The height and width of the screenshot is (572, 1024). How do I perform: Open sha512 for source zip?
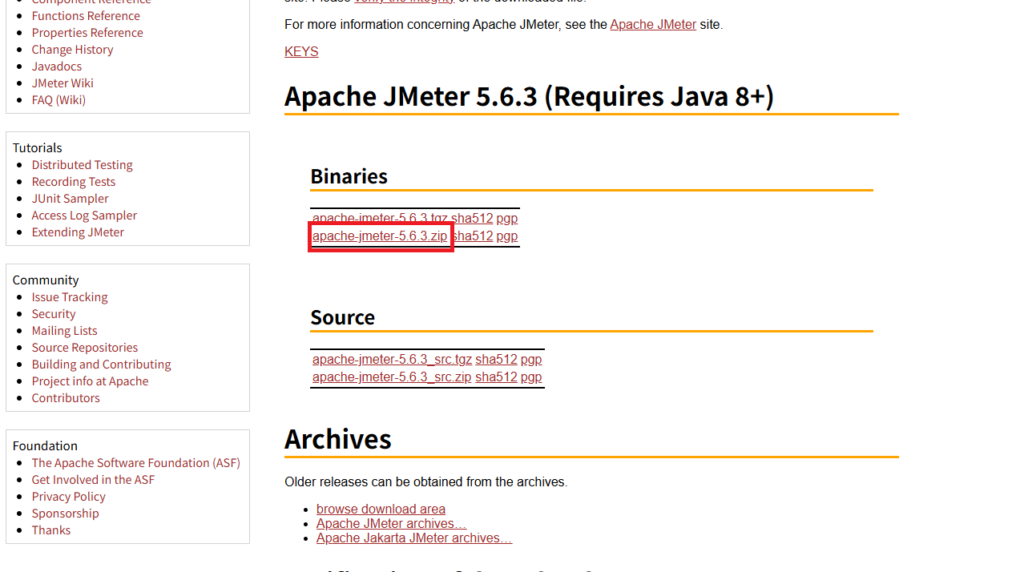[496, 377]
